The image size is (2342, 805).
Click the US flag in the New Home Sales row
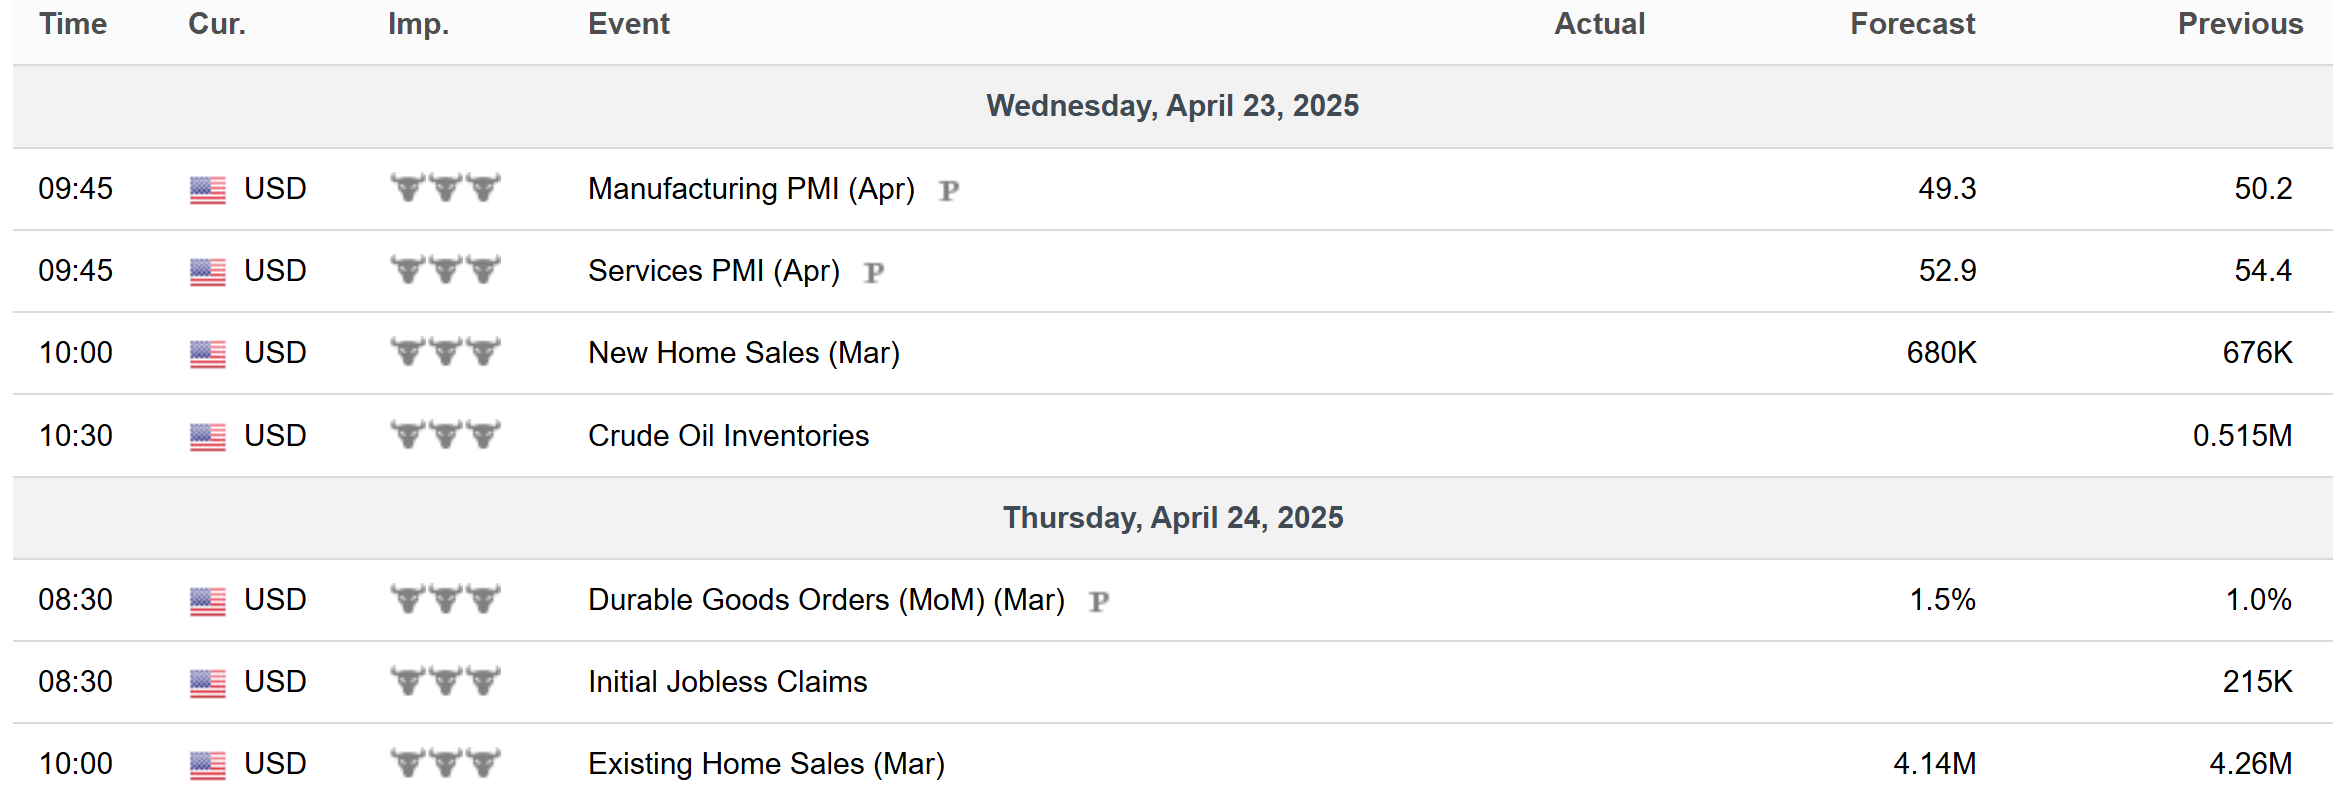208,354
